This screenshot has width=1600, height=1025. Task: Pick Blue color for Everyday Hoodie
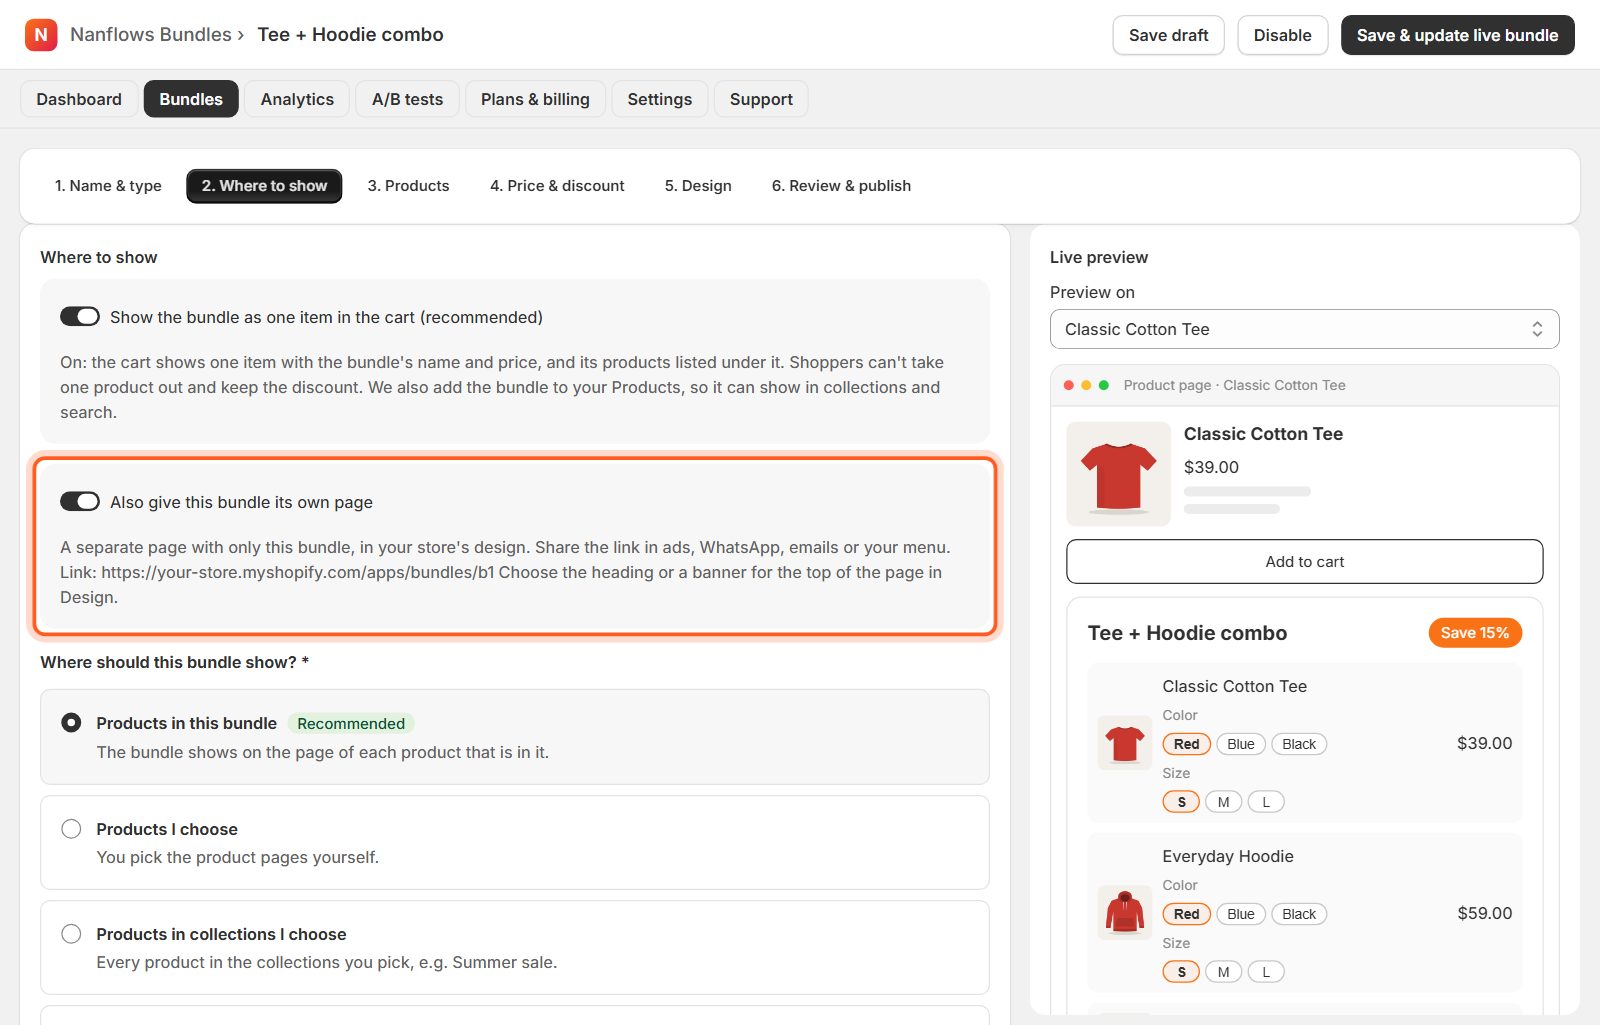click(x=1241, y=914)
